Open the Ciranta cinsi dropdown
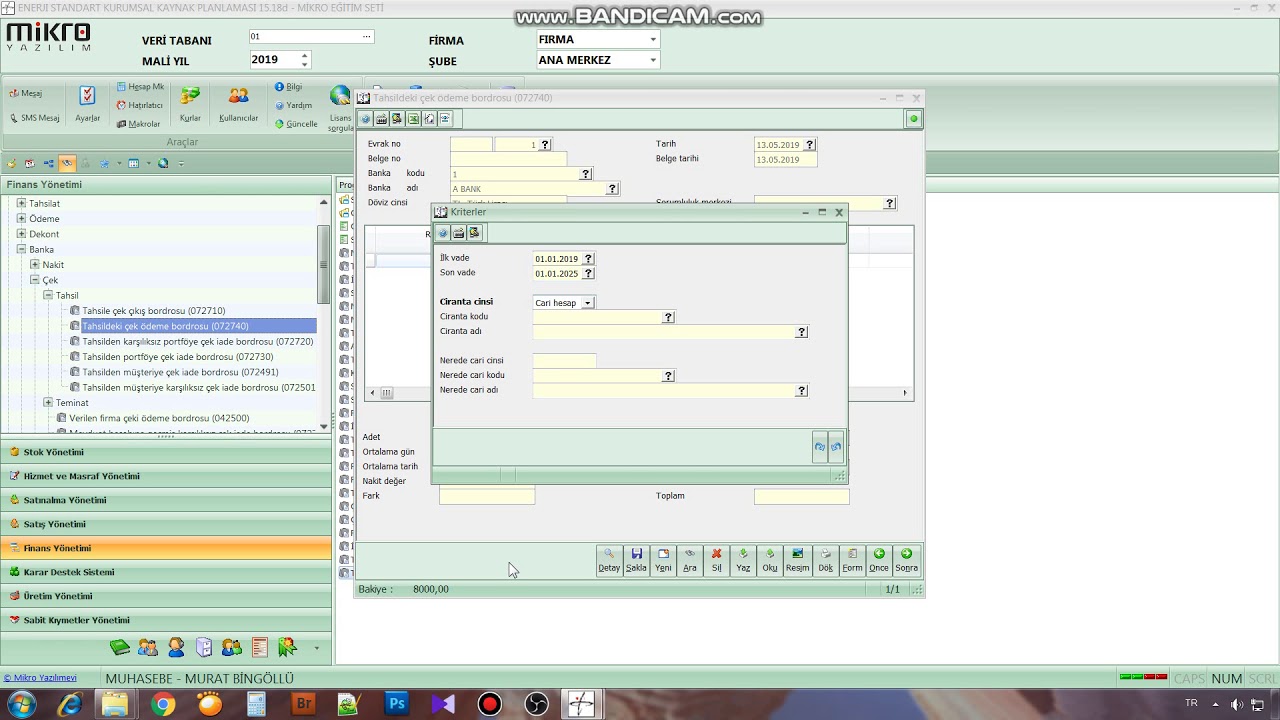1280x720 pixels. coord(588,302)
